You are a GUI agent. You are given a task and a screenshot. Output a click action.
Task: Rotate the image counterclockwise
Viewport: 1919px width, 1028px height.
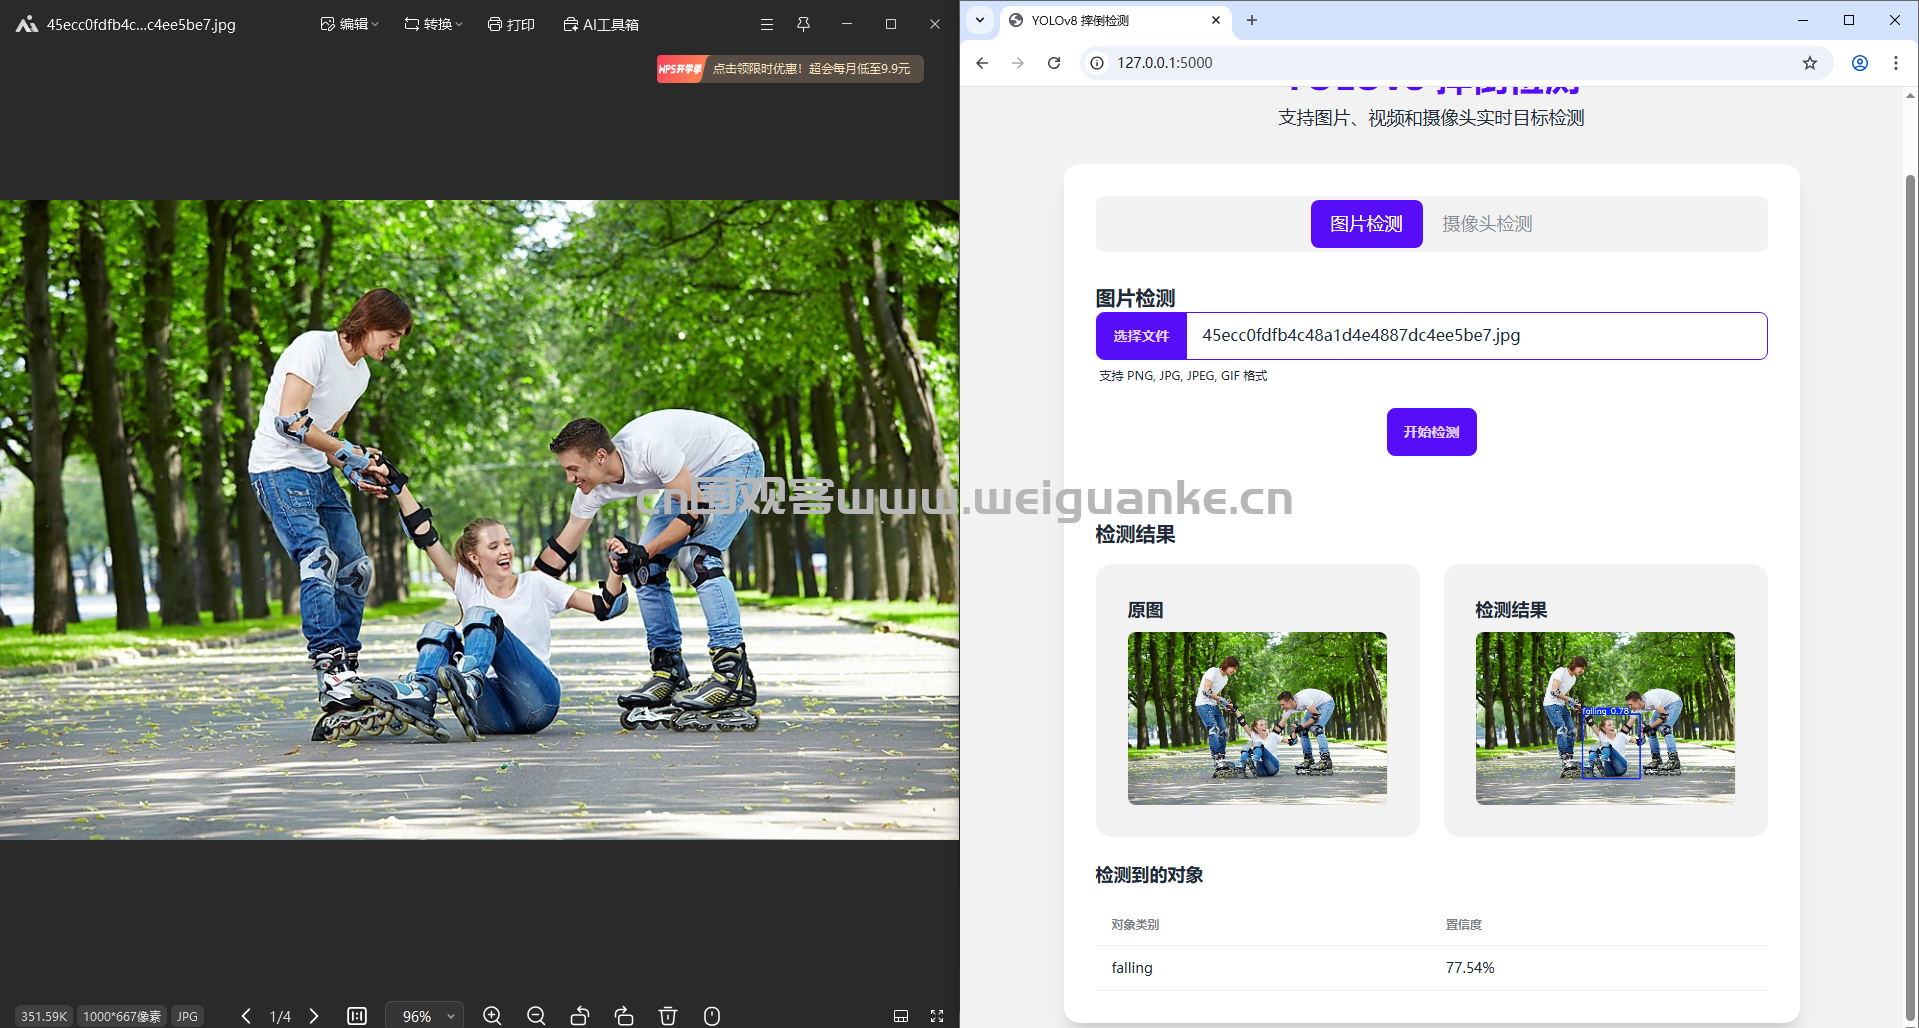tap(580, 1016)
